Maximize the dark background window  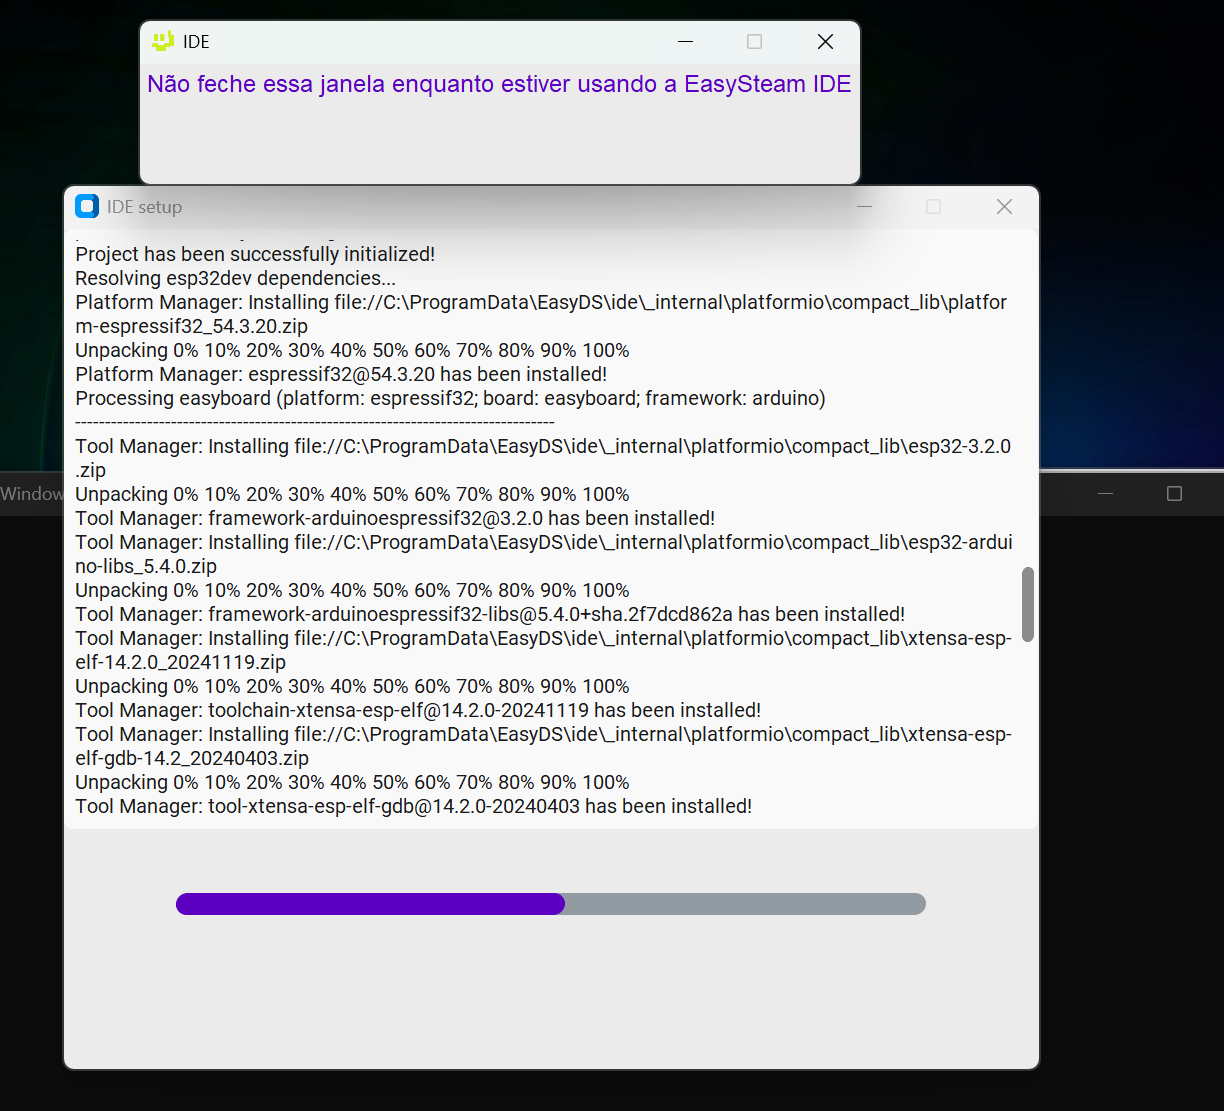(1175, 494)
